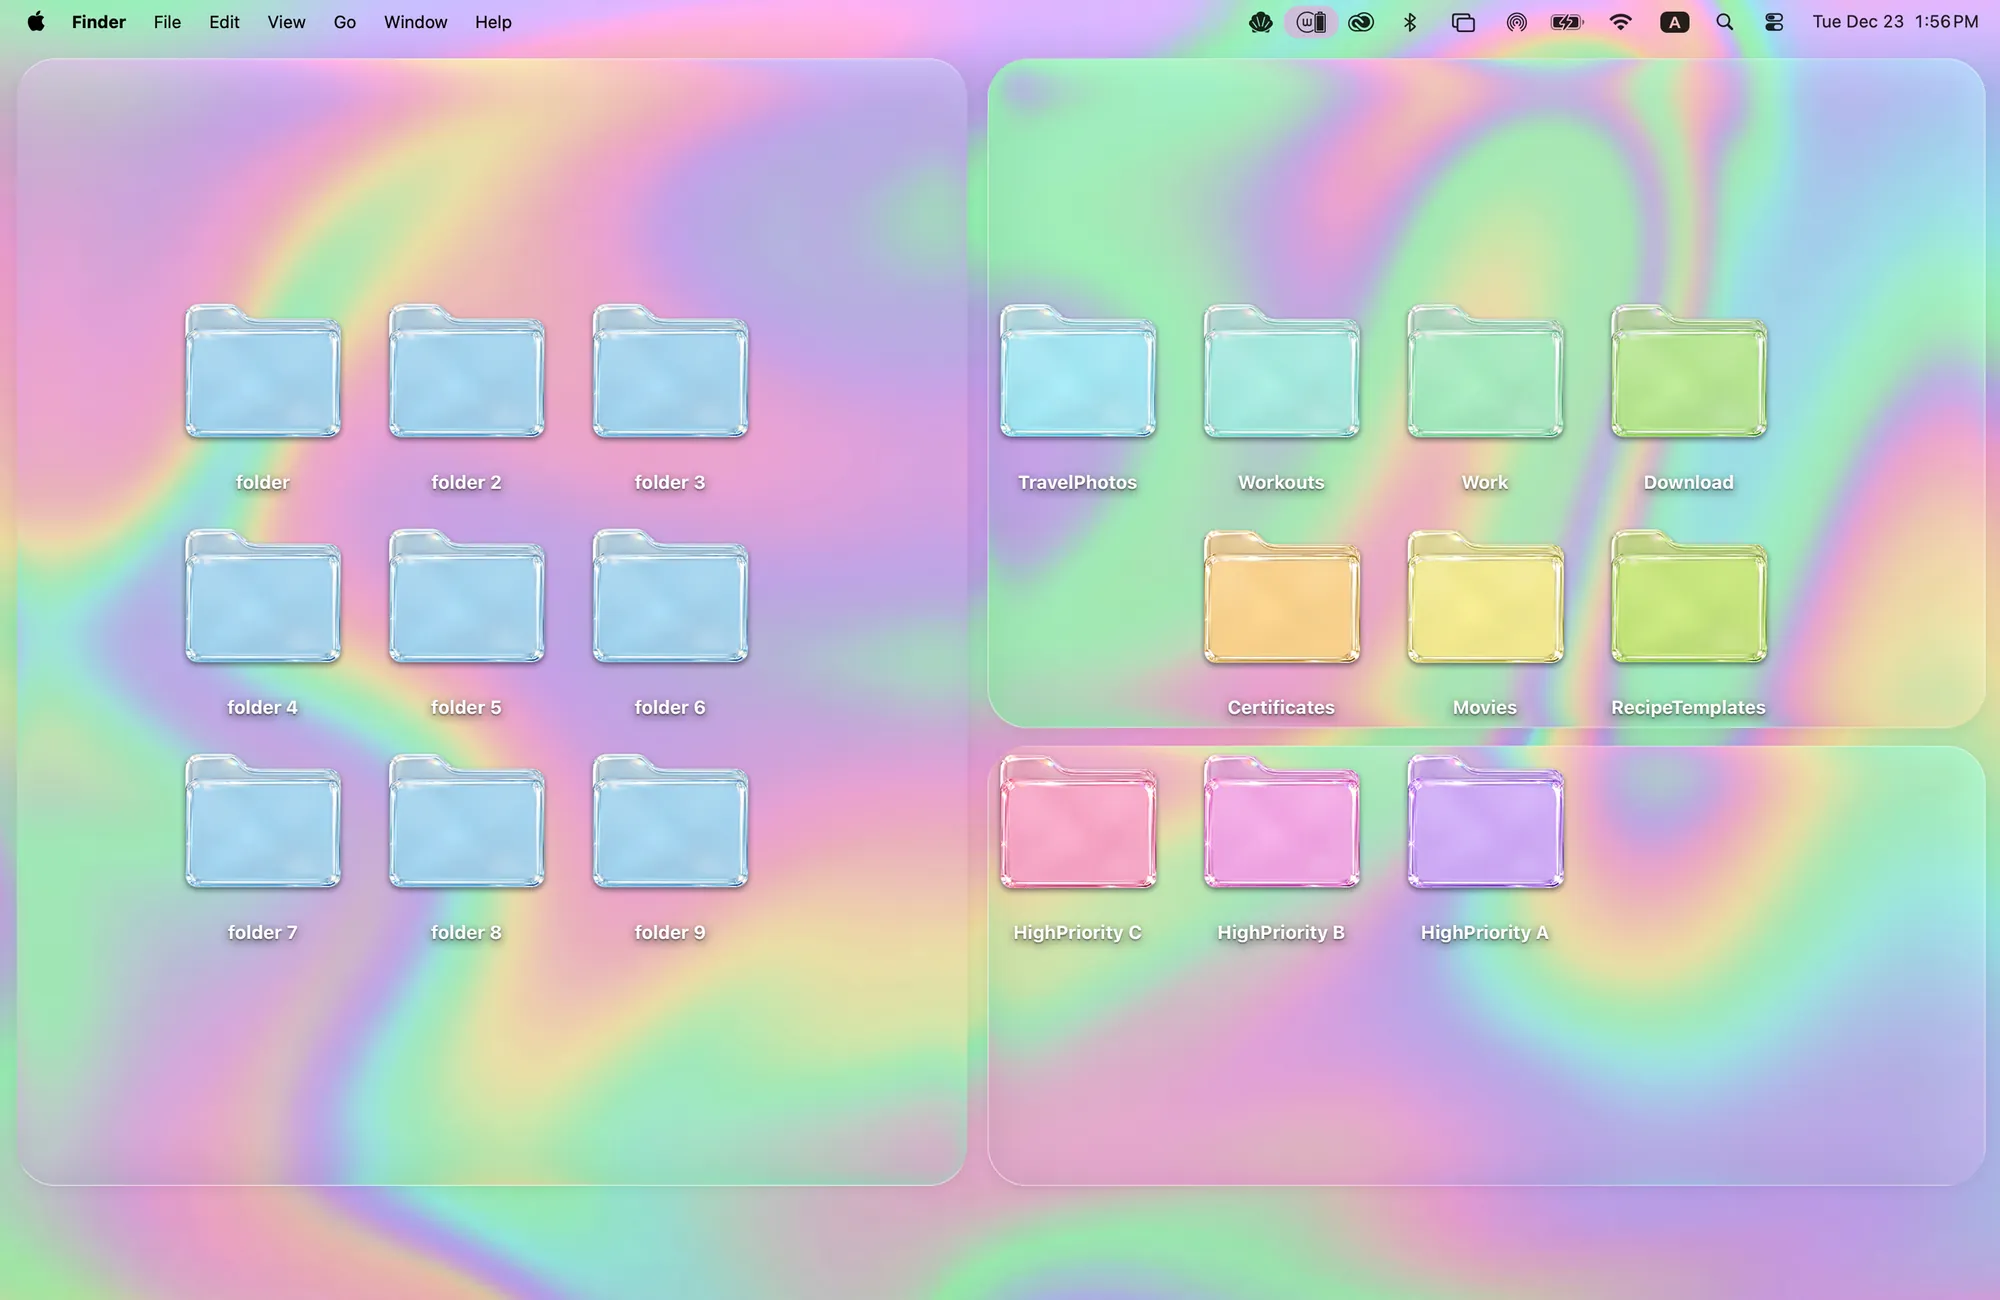Select the RecipeTemplates folder icon
Viewport: 2000px width, 1300px height.
click(x=1689, y=596)
